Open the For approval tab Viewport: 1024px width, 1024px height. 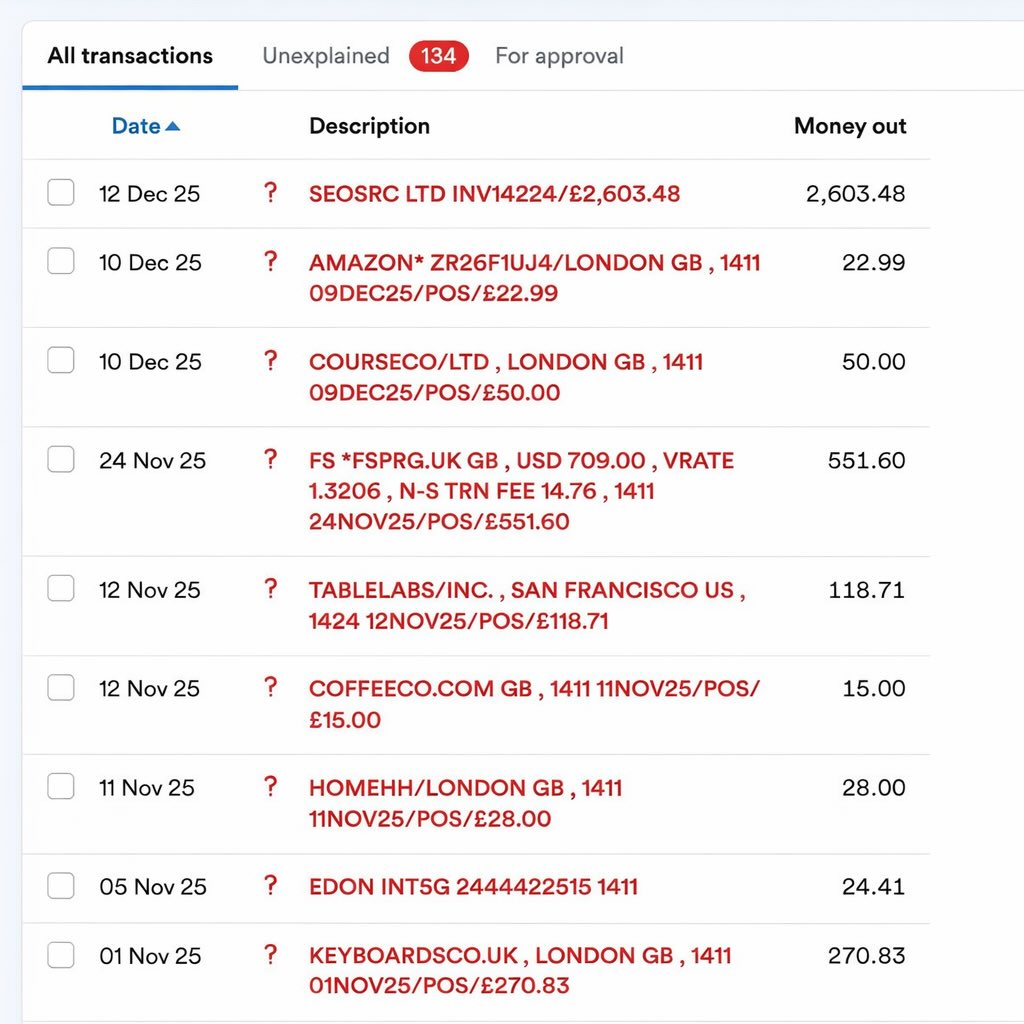tap(559, 56)
